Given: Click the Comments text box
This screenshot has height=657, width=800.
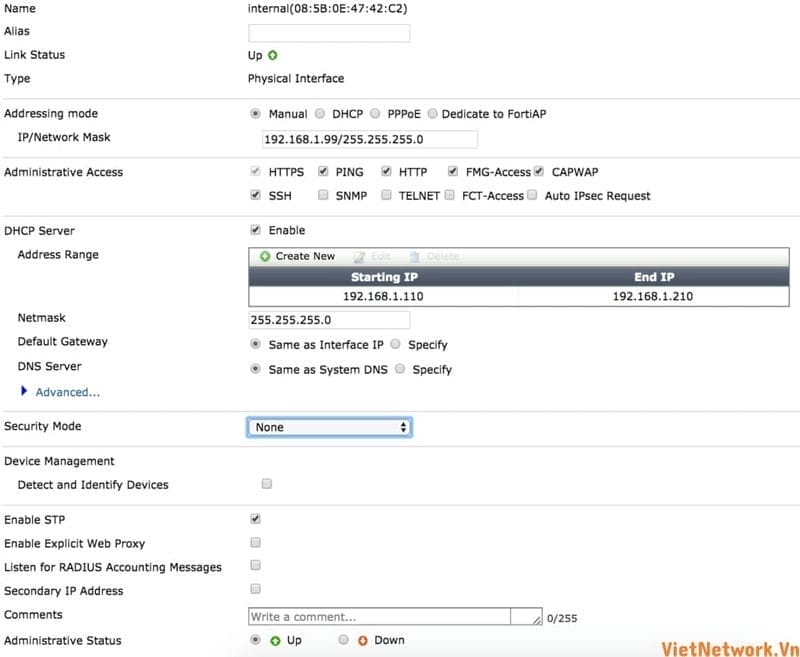Looking at the screenshot, I should click(394, 617).
